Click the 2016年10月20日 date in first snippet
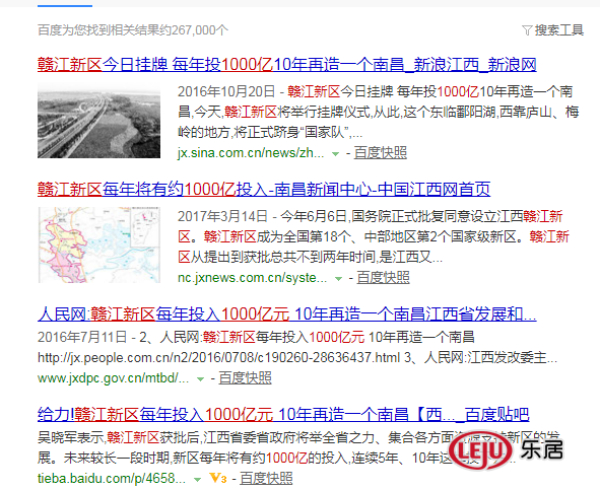 pos(226,92)
